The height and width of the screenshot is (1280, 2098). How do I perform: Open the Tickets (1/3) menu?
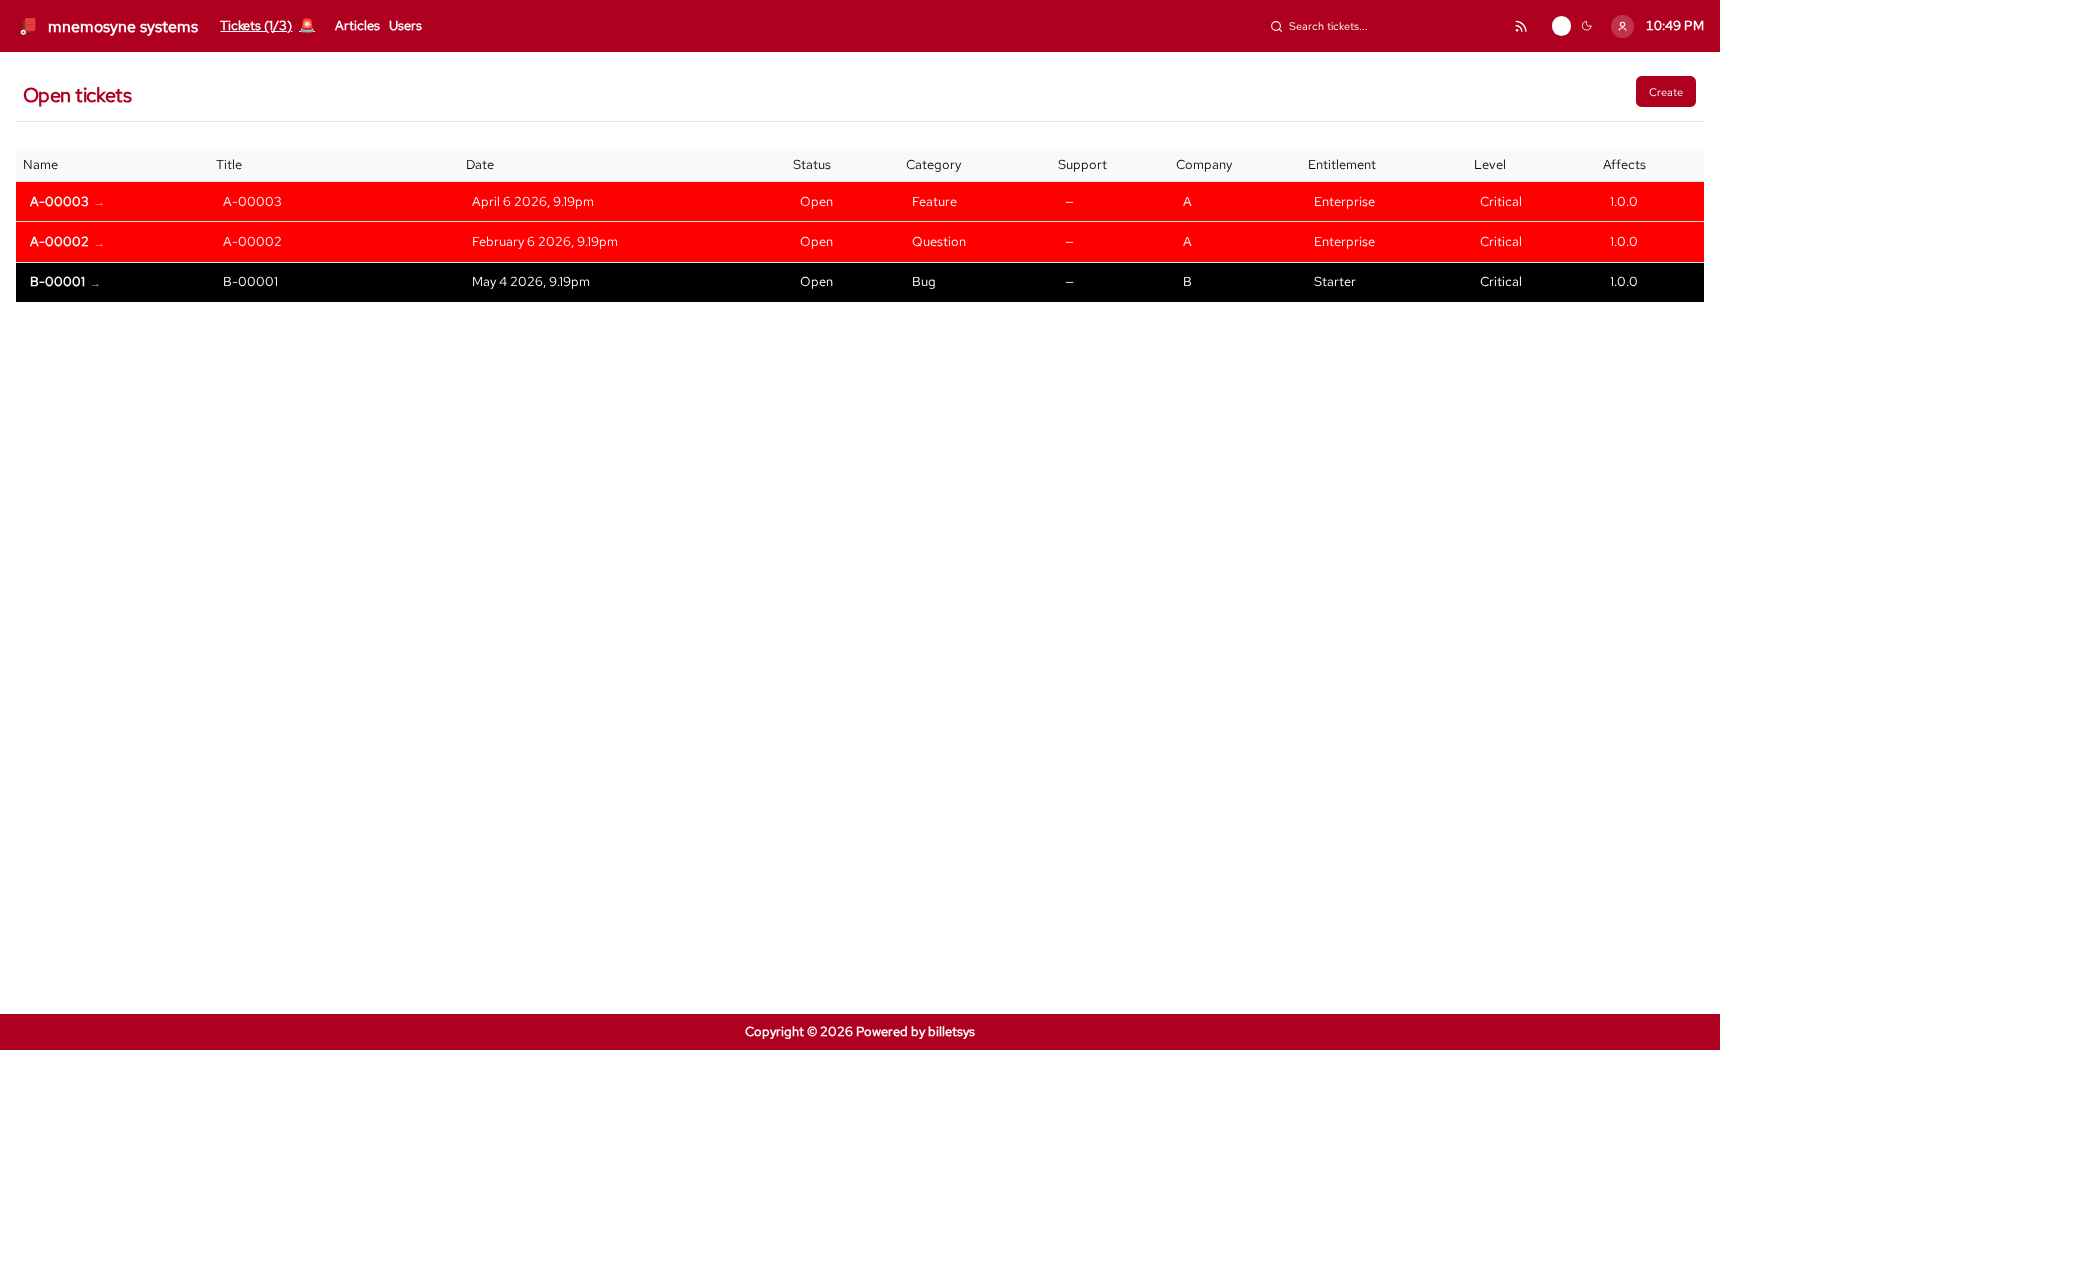tap(256, 26)
